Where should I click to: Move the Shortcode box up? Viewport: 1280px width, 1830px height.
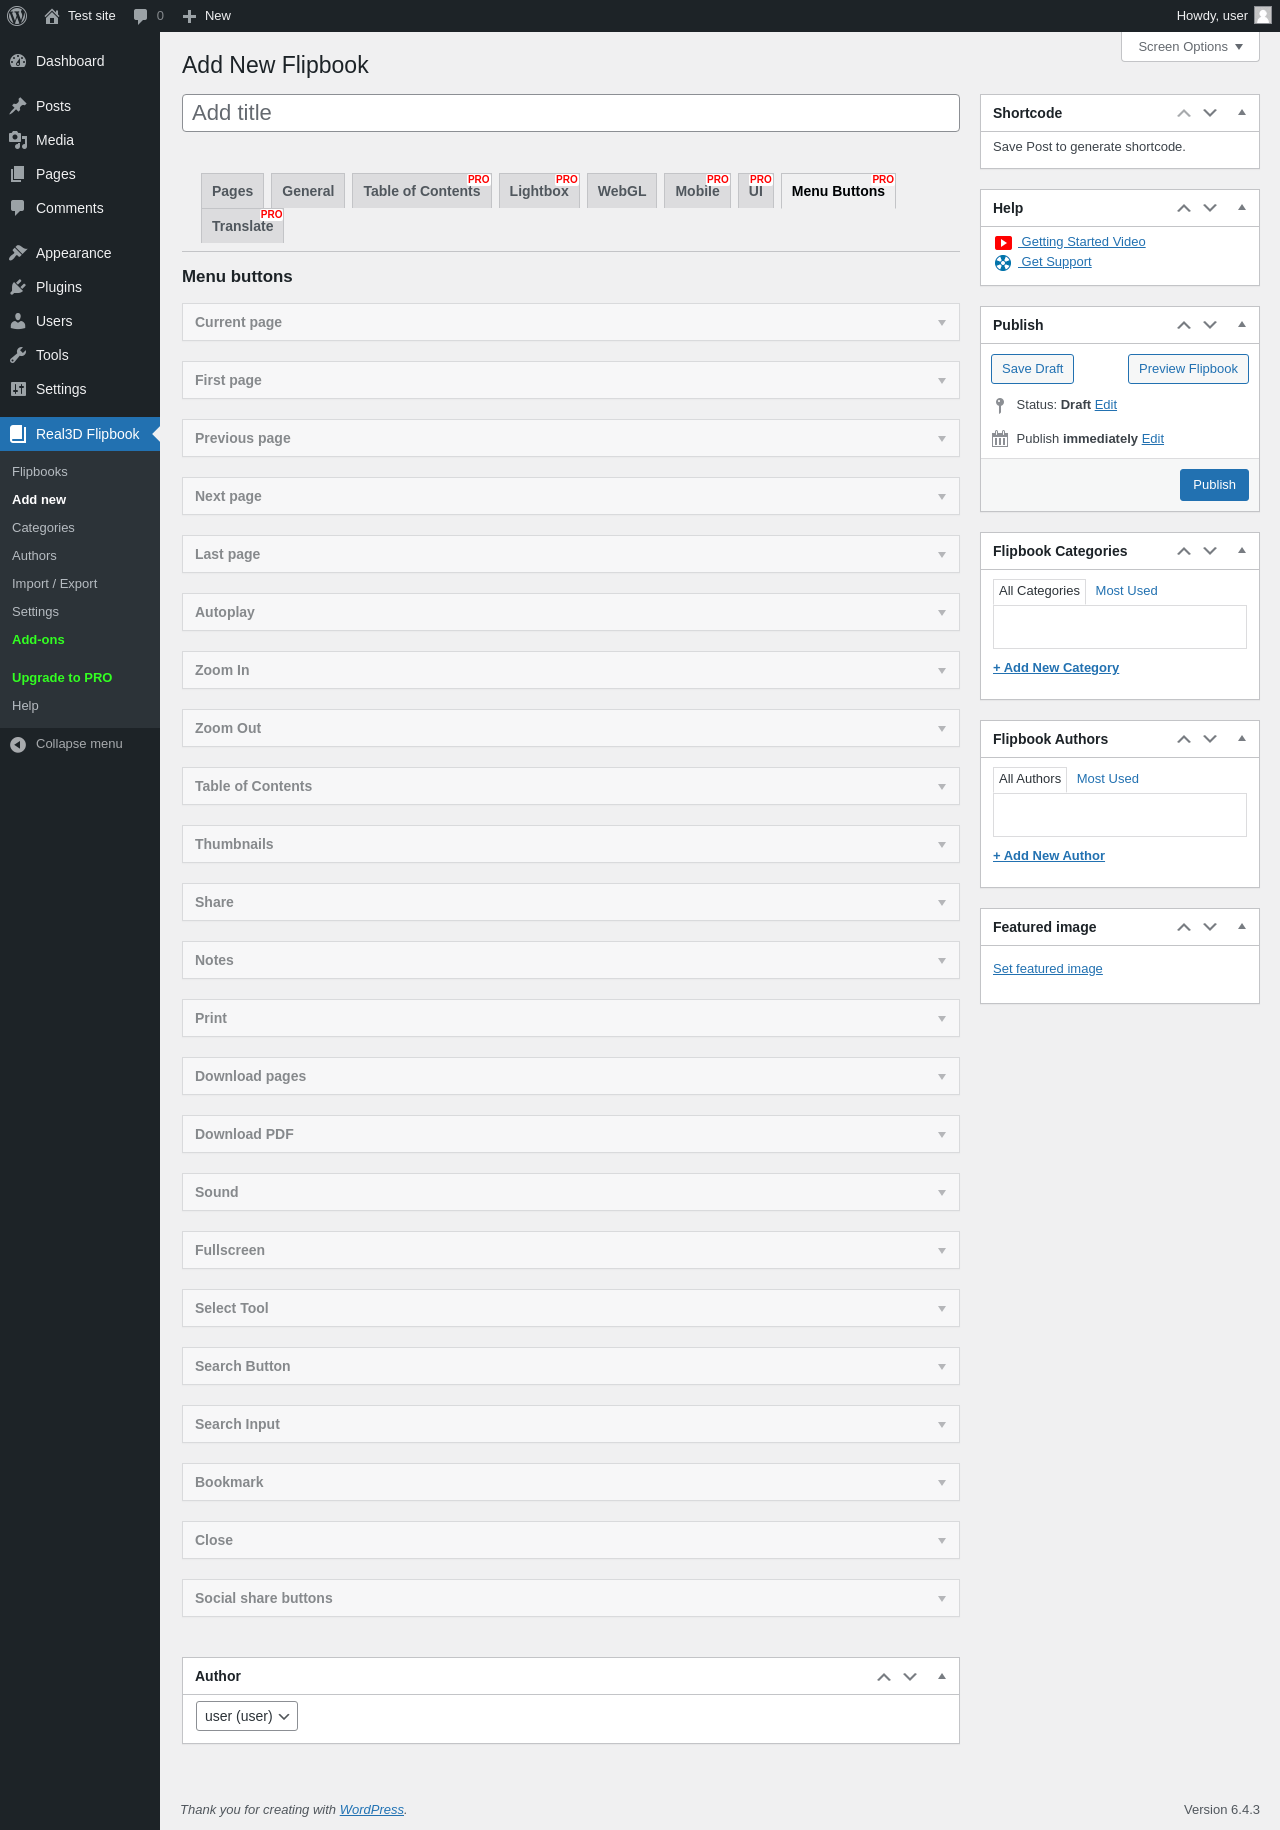tap(1184, 113)
